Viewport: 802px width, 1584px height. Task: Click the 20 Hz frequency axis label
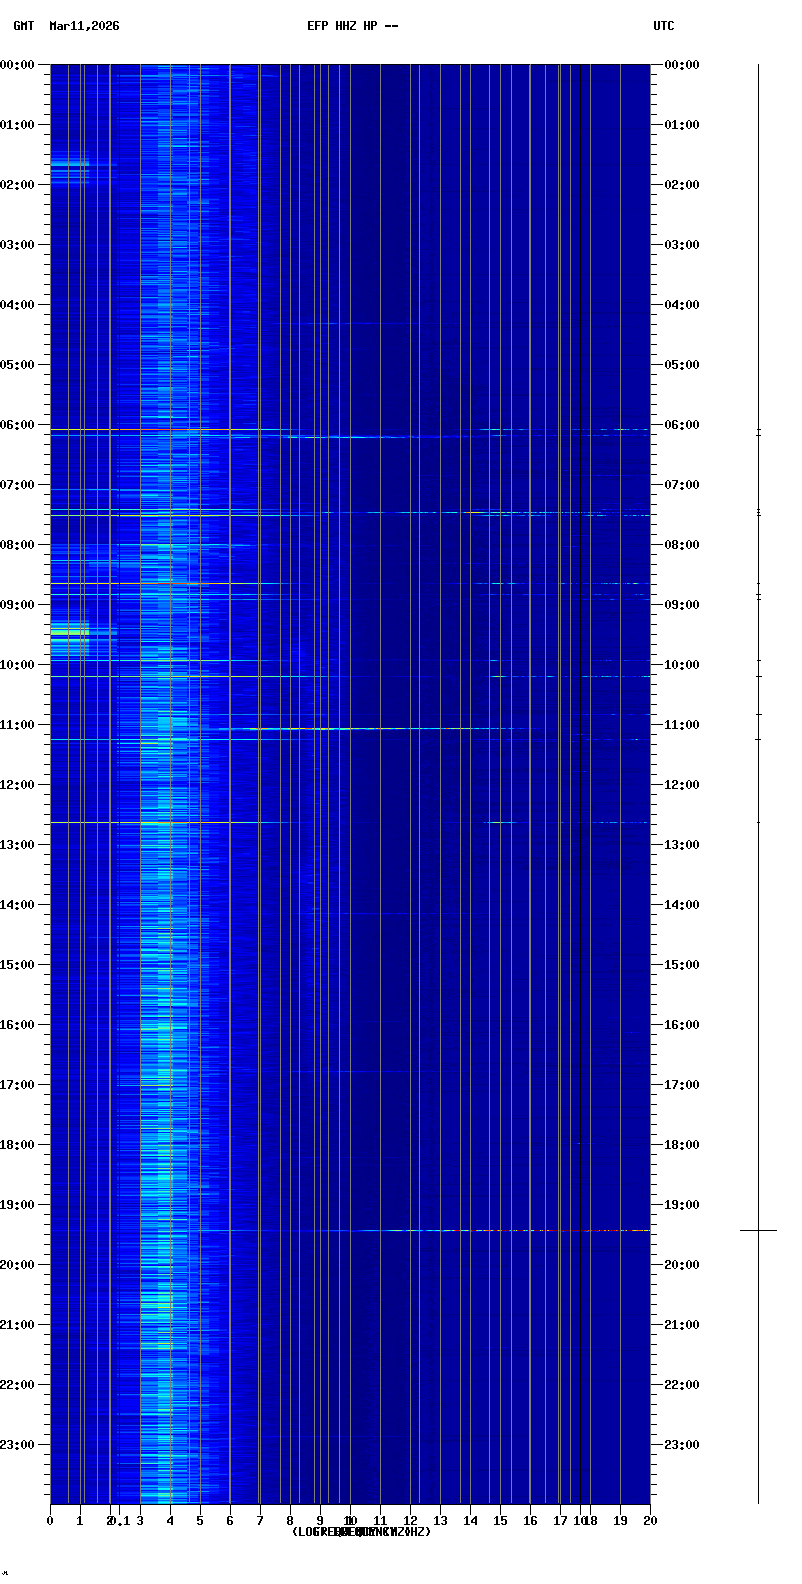[x=650, y=1521]
